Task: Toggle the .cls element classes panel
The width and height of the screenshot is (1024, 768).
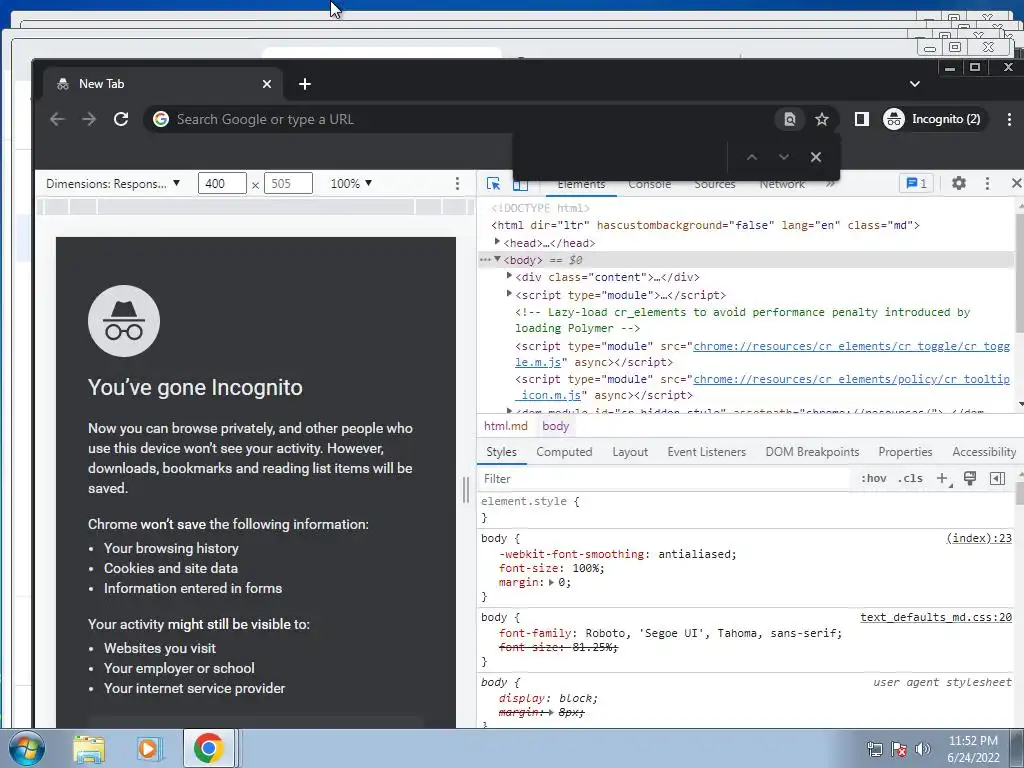Action: (x=910, y=478)
